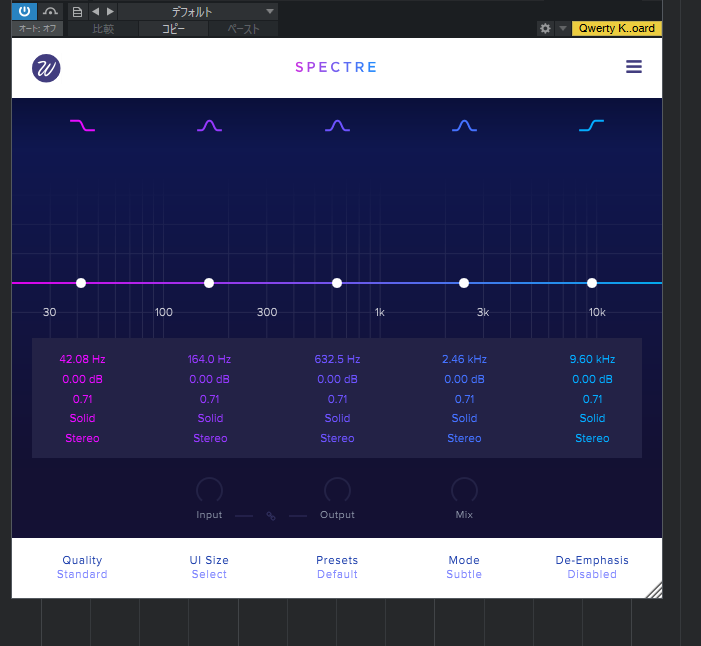Click the コピー (Copy) button
Viewport: 701px width, 646px height.
tap(174, 29)
